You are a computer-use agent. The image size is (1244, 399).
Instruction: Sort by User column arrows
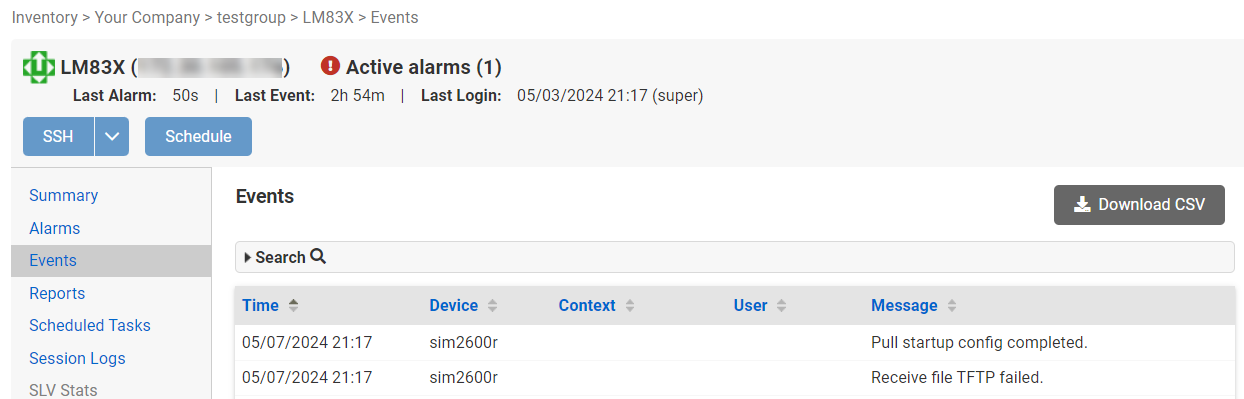point(782,305)
